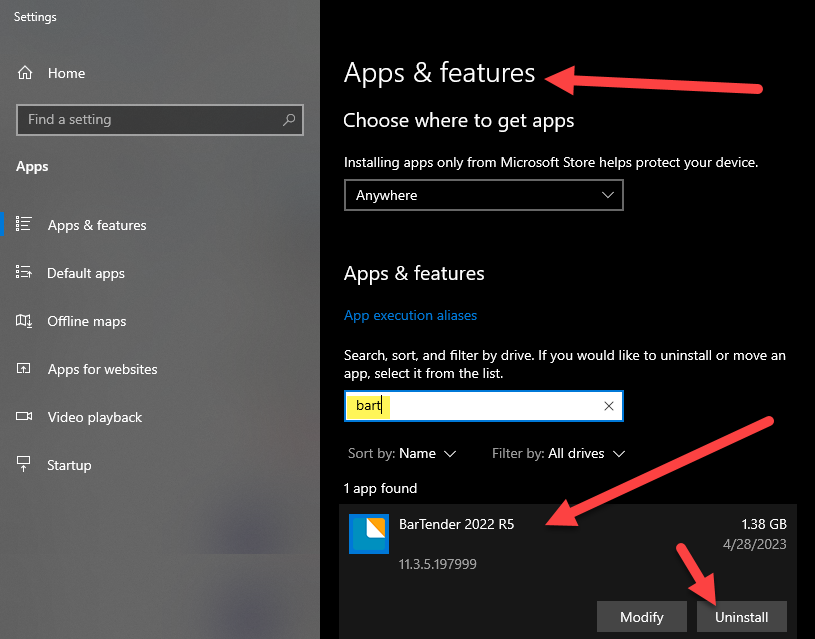The width and height of the screenshot is (815, 639).
Task: Open Offline maps via its map icon
Action: (25, 321)
